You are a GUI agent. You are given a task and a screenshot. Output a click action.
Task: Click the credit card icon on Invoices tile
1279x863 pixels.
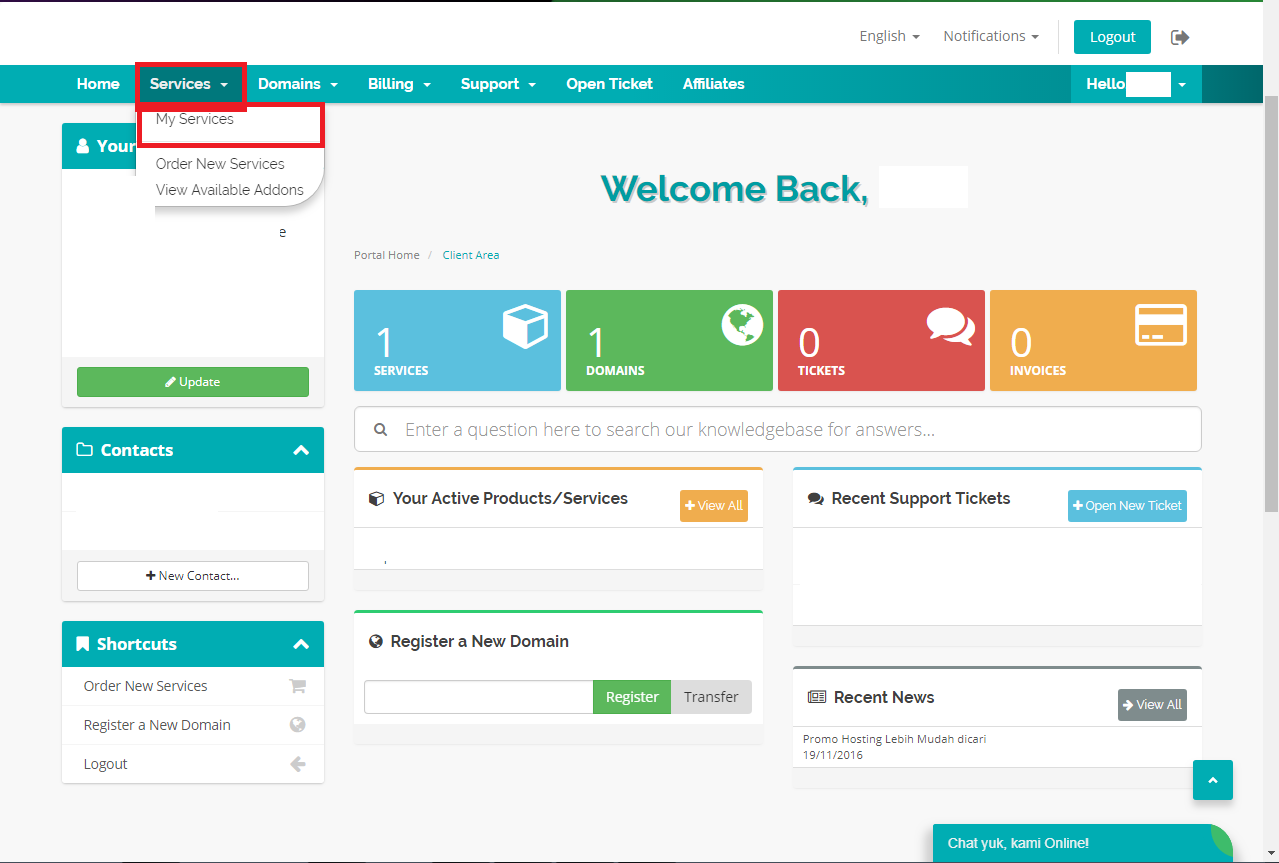(x=1161, y=325)
